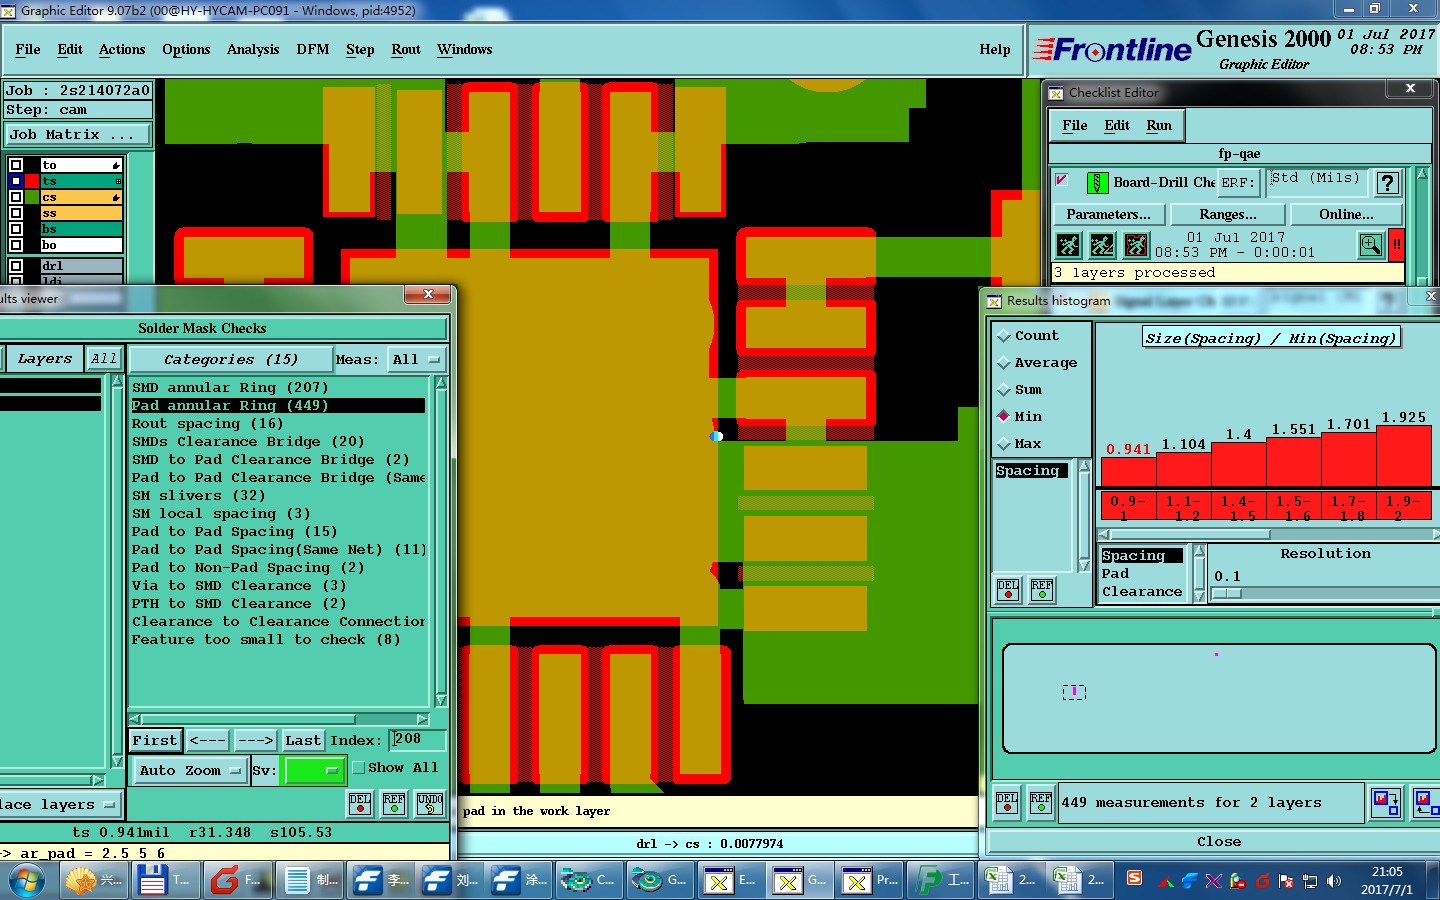Open the first Genesis disc taskbar item
This screenshot has width=1440, height=900.
click(x=590, y=881)
